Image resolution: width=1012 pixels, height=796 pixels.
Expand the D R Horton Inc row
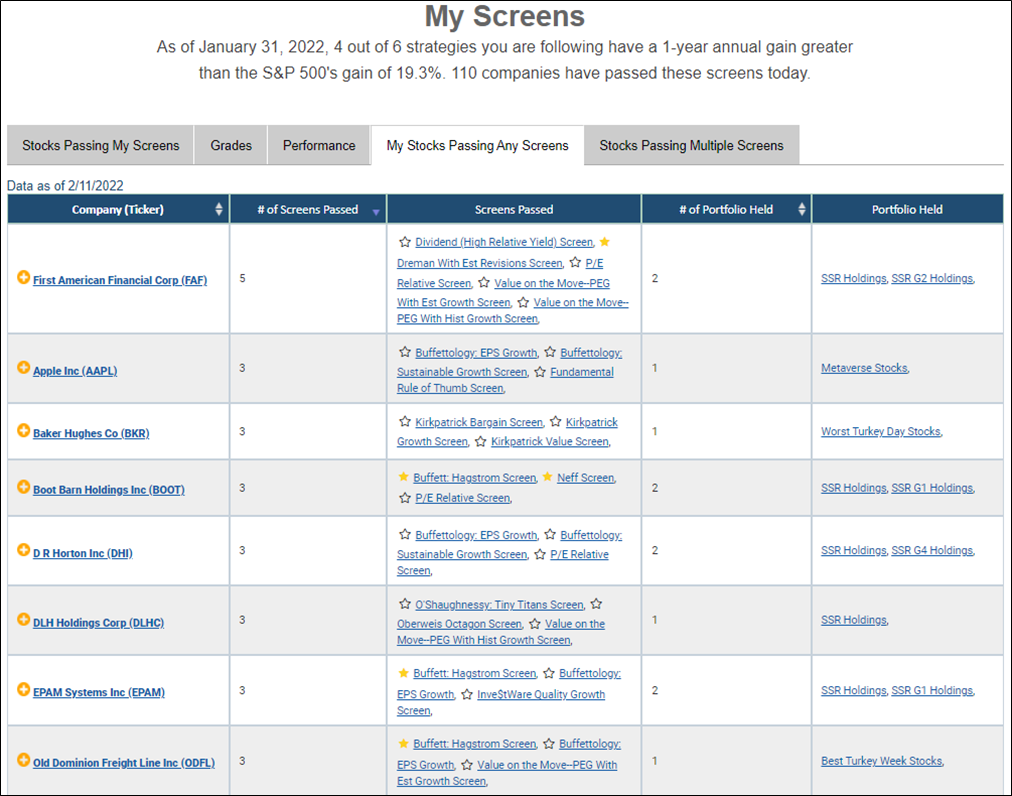[x=23, y=550]
